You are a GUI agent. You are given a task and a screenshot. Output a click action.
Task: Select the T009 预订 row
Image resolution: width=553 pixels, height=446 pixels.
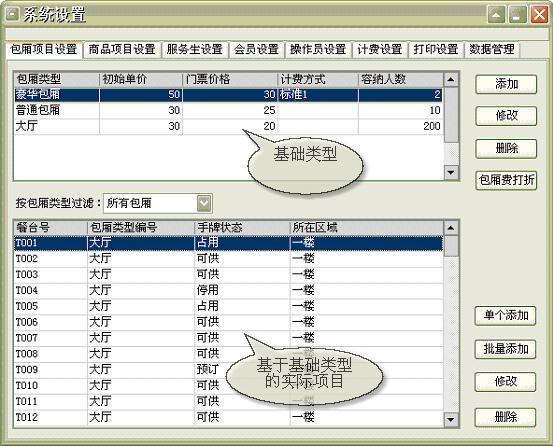pos(229,369)
